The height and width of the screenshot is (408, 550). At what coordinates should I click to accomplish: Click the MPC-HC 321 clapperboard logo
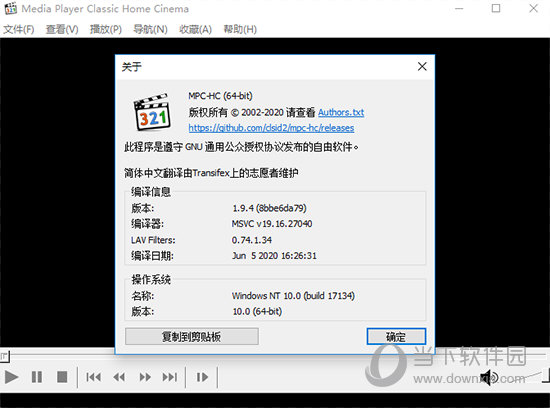coord(152,112)
